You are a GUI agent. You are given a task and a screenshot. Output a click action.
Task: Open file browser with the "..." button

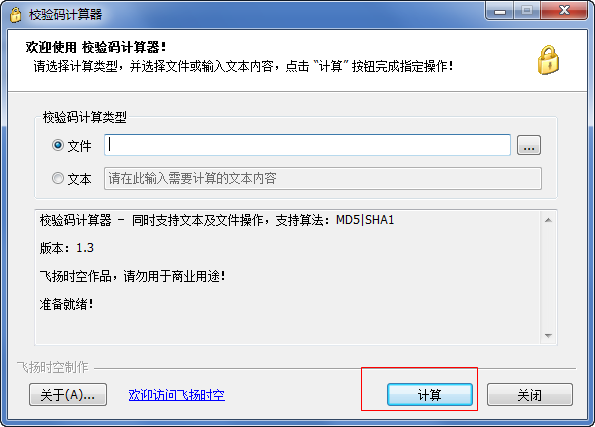529,145
